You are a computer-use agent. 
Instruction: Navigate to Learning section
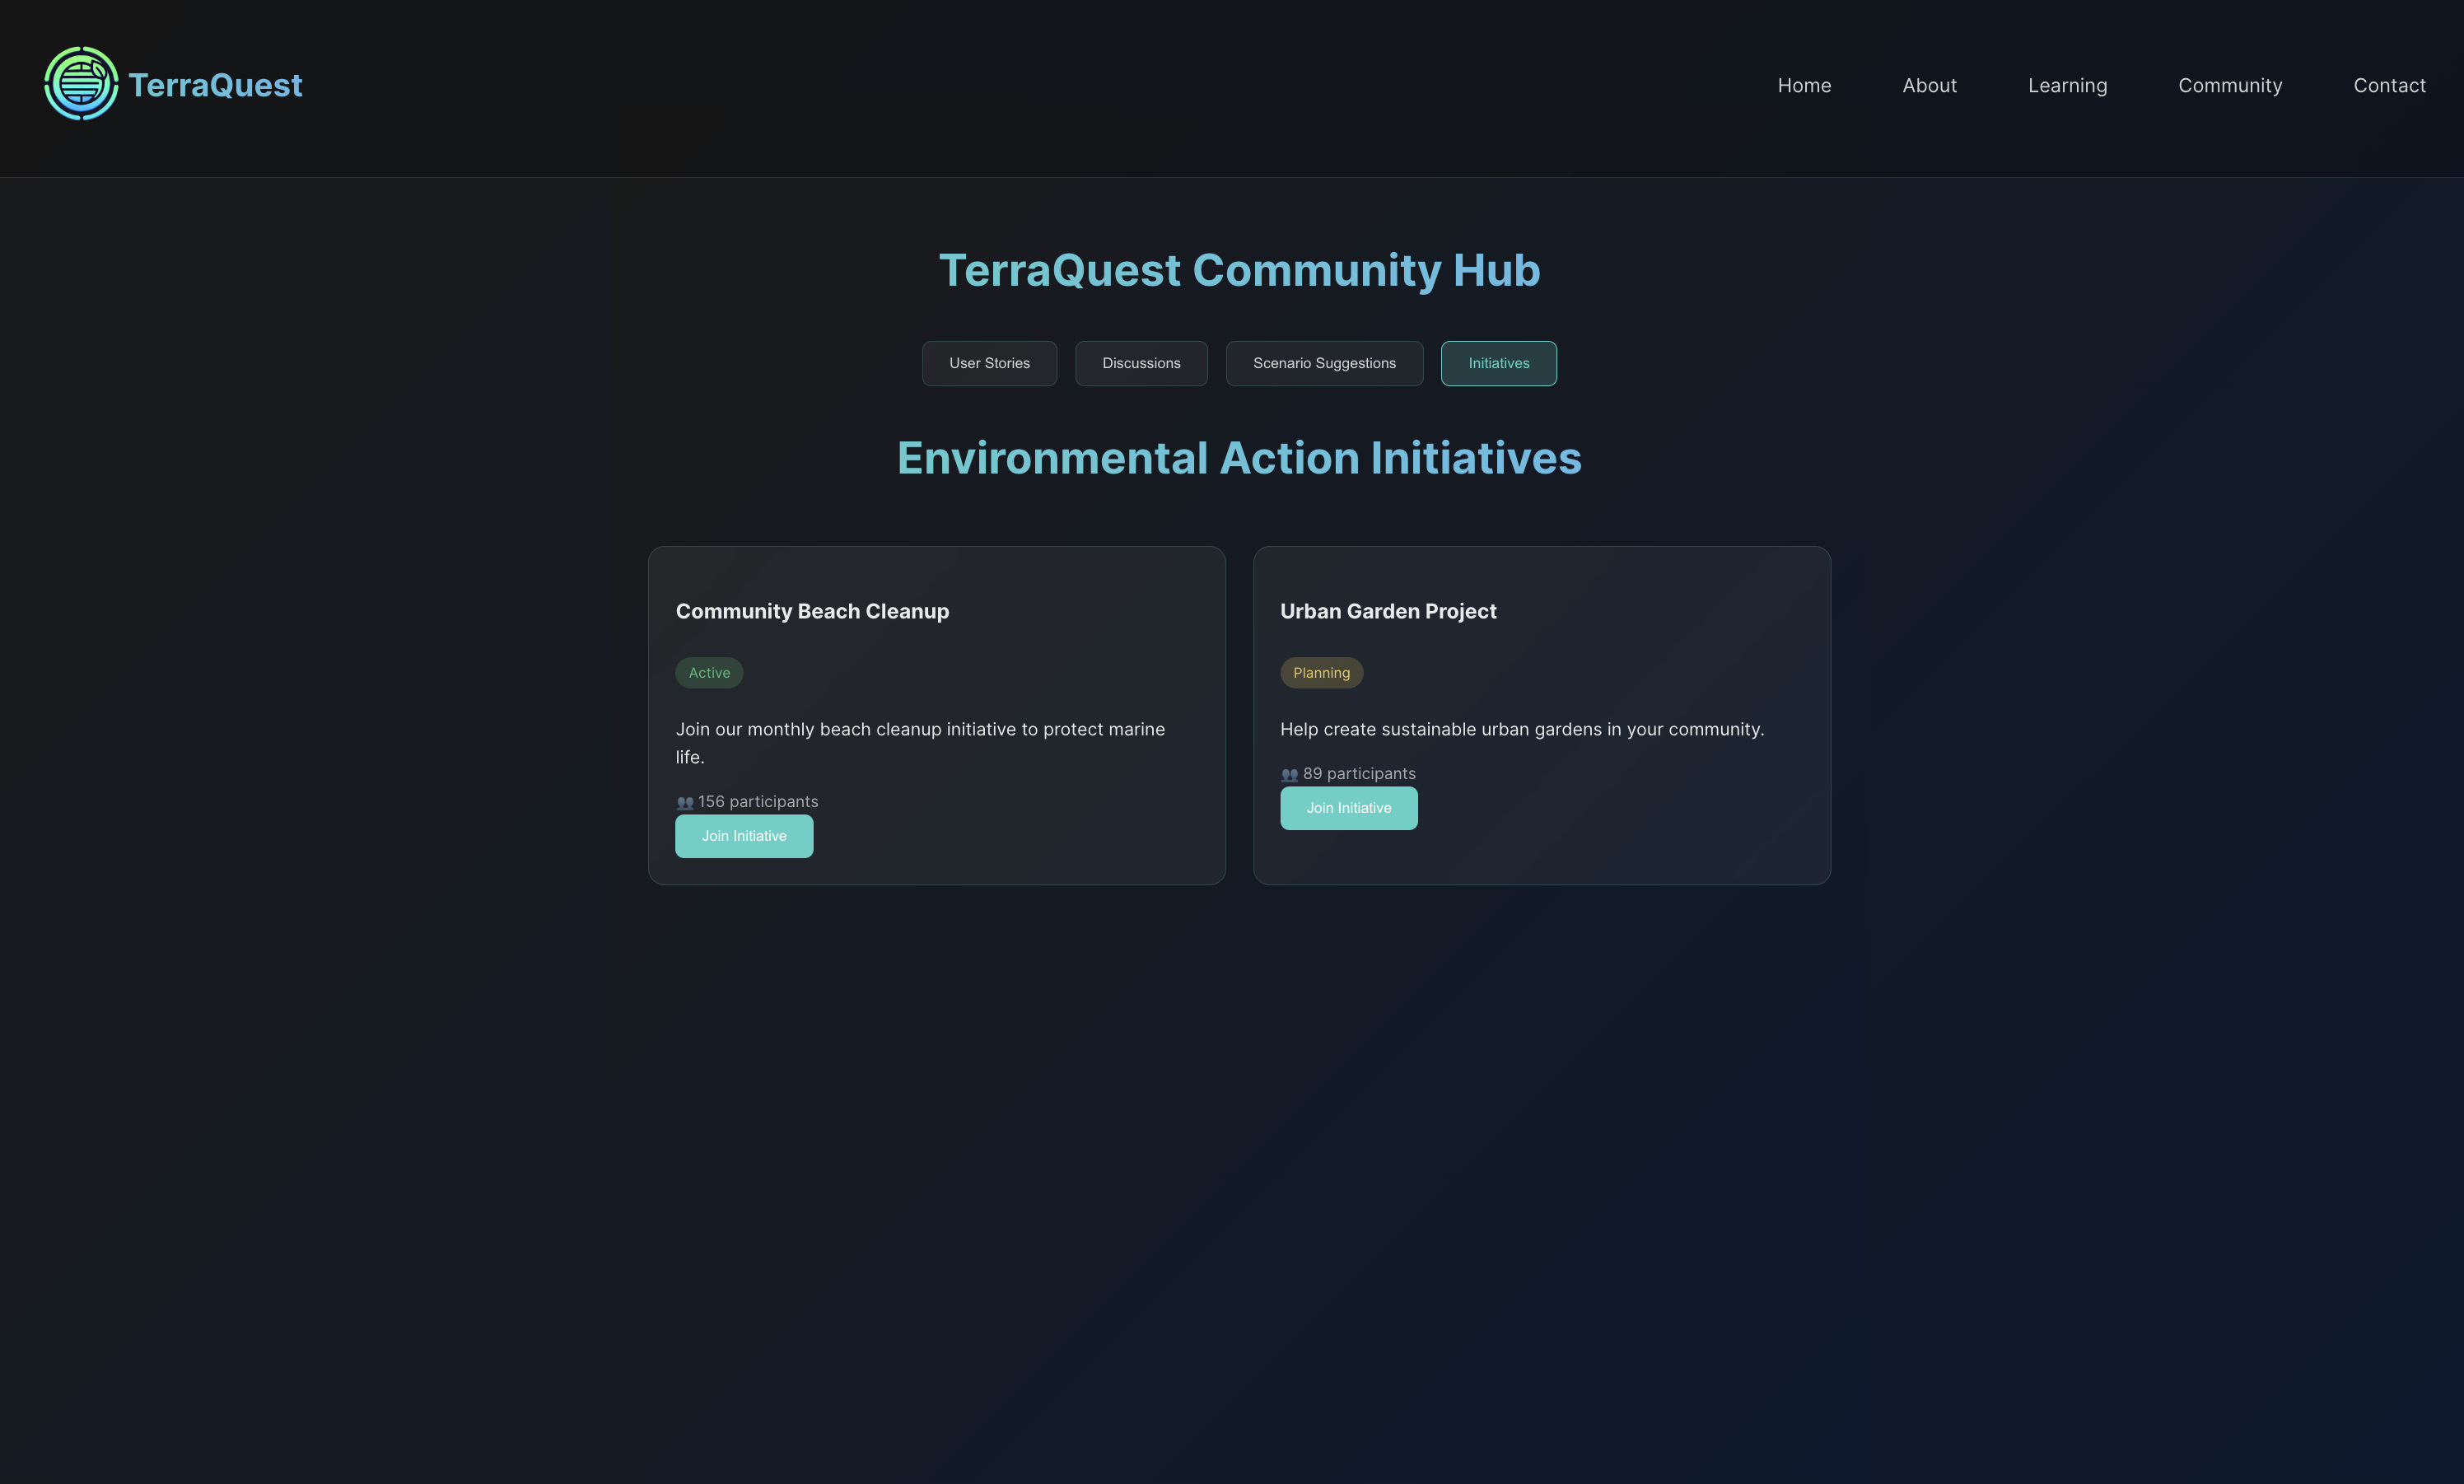point(2066,86)
